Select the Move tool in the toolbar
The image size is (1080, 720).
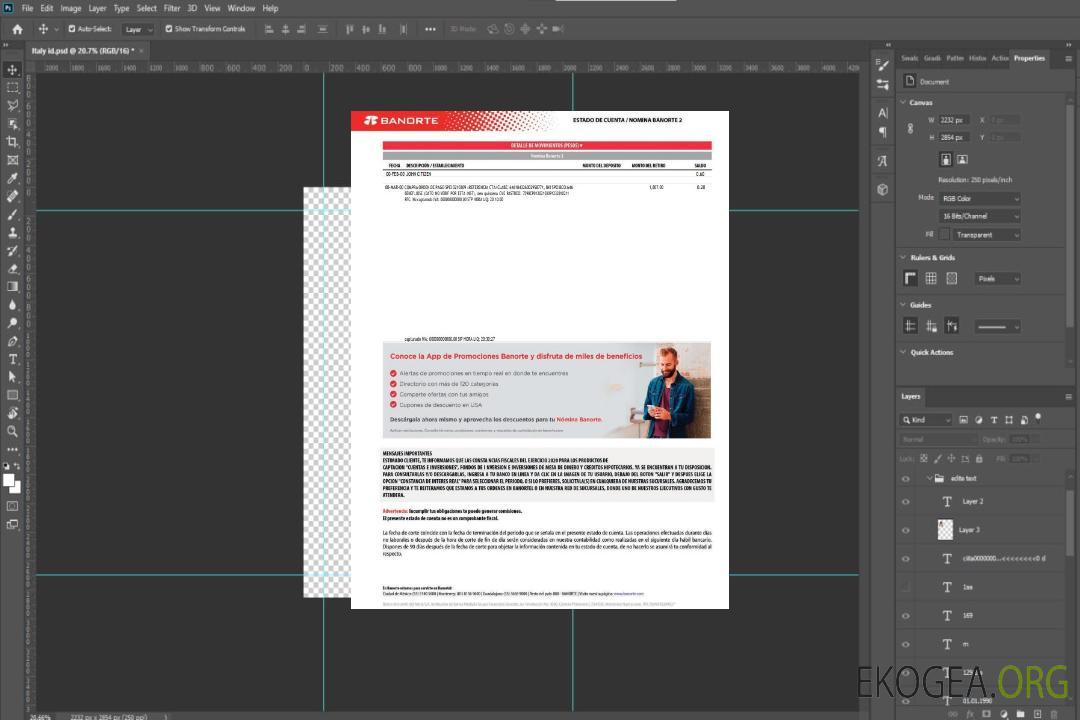(13, 69)
